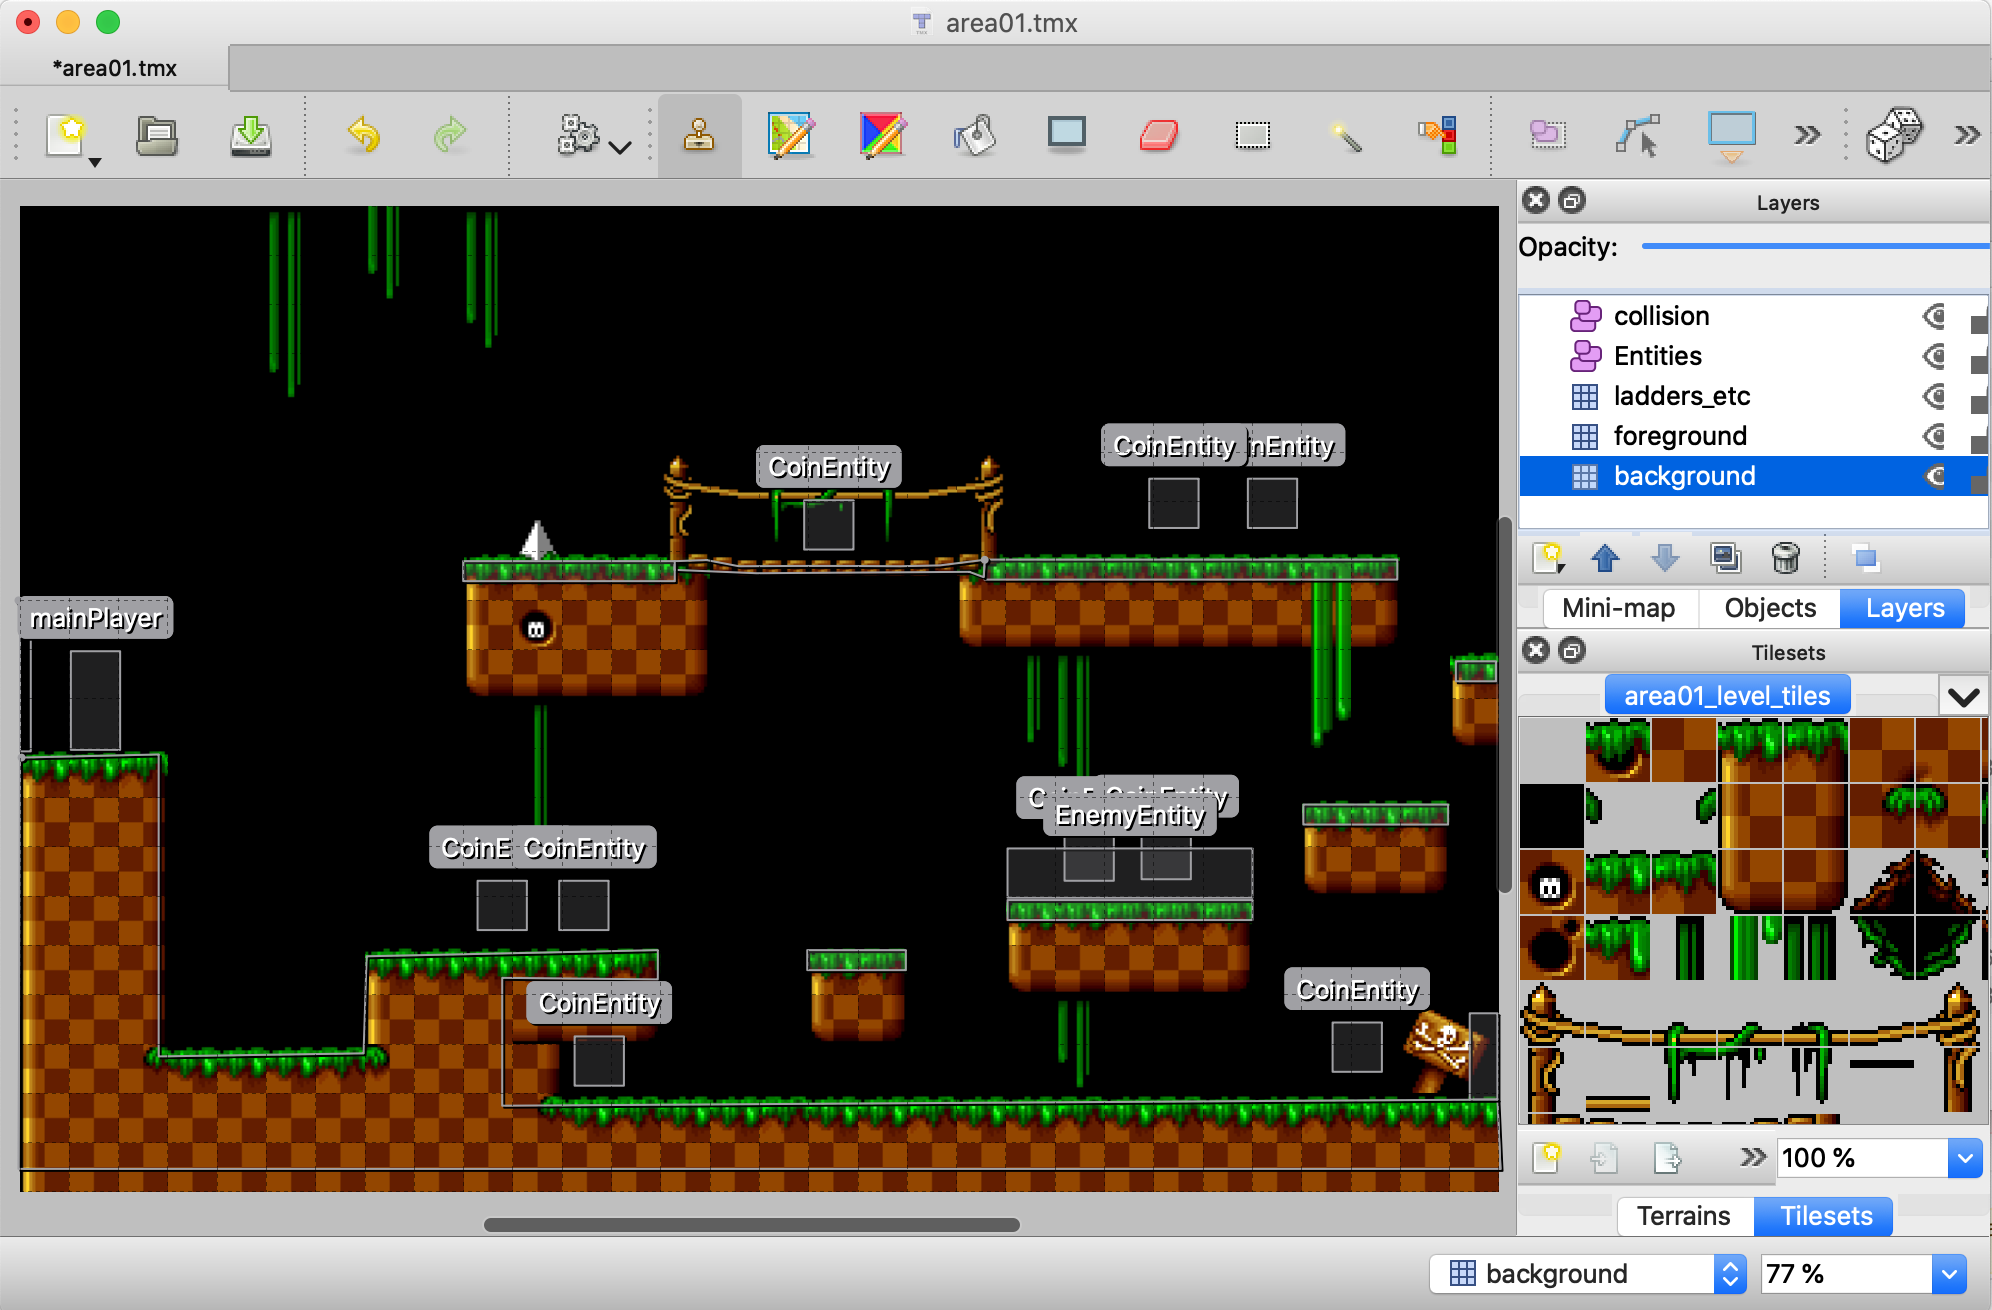Click the highlight current layer icon

pos(1865,558)
